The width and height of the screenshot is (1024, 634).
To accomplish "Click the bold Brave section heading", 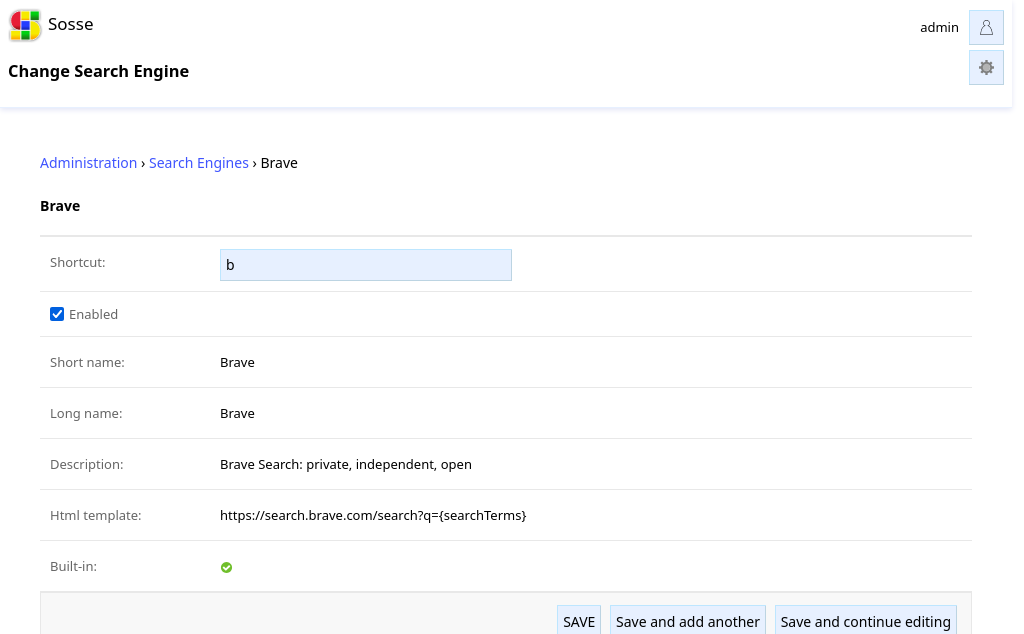I will pos(60,206).
